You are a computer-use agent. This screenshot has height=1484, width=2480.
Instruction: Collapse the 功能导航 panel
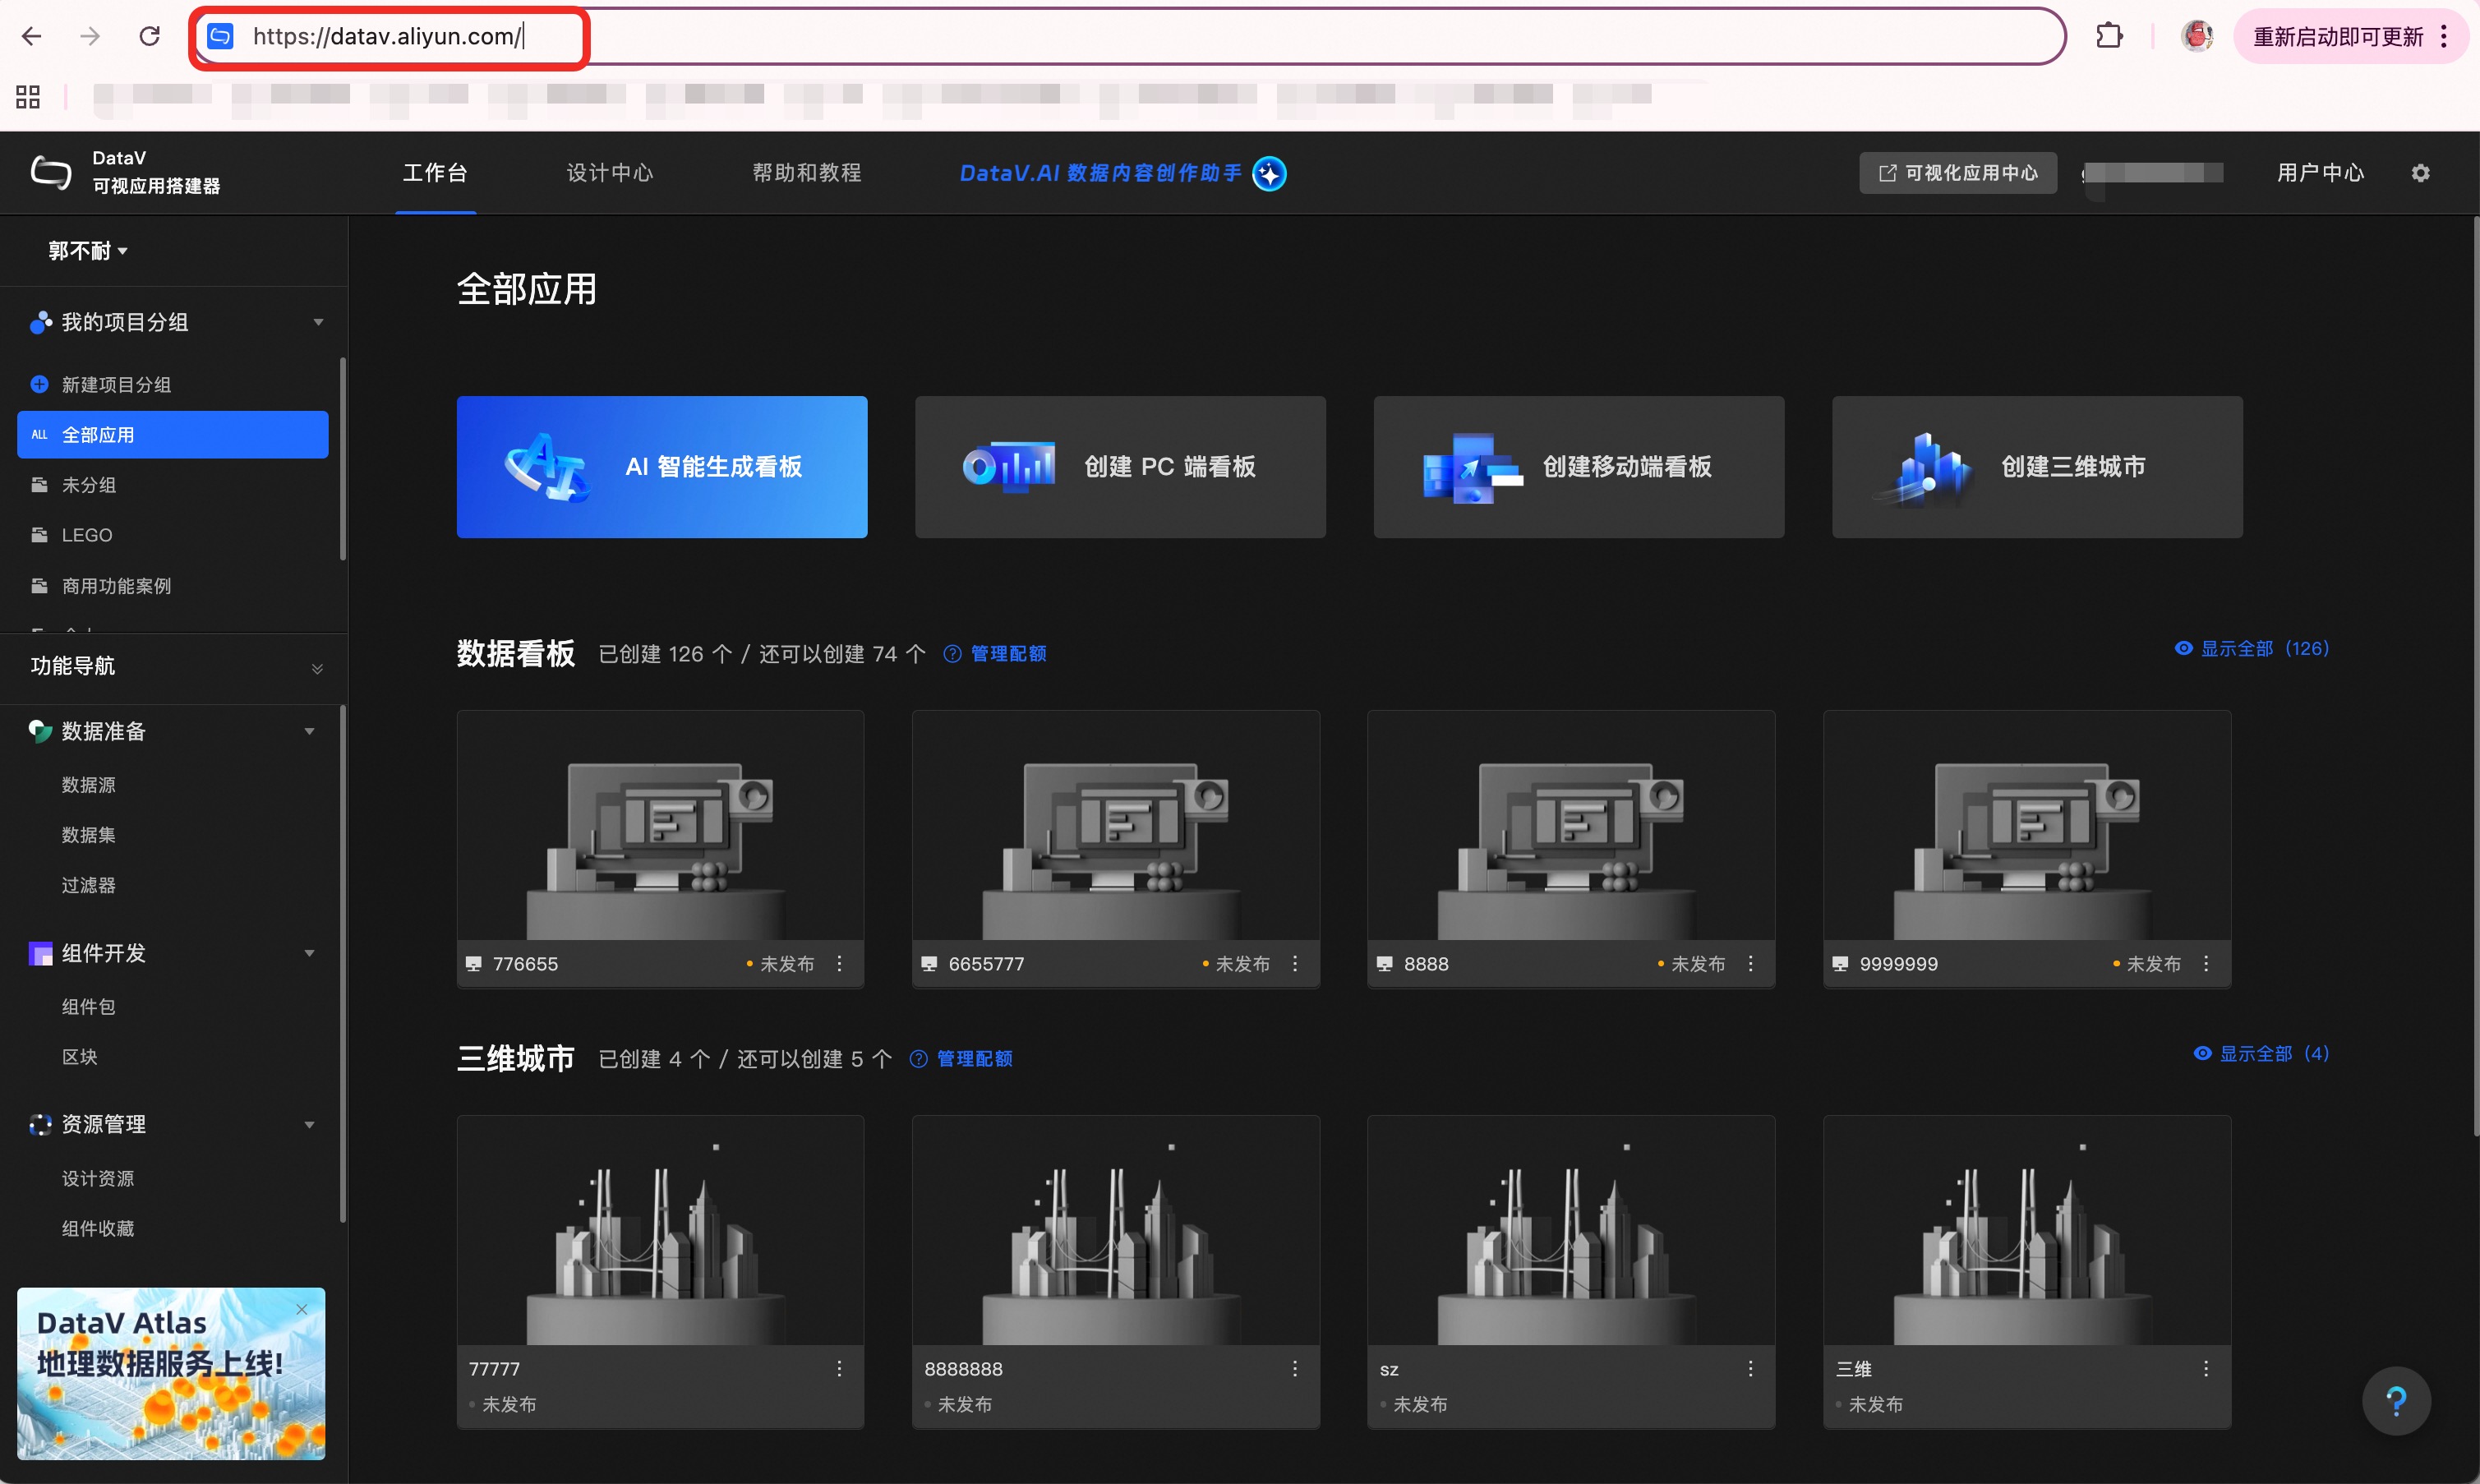click(x=317, y=668)
